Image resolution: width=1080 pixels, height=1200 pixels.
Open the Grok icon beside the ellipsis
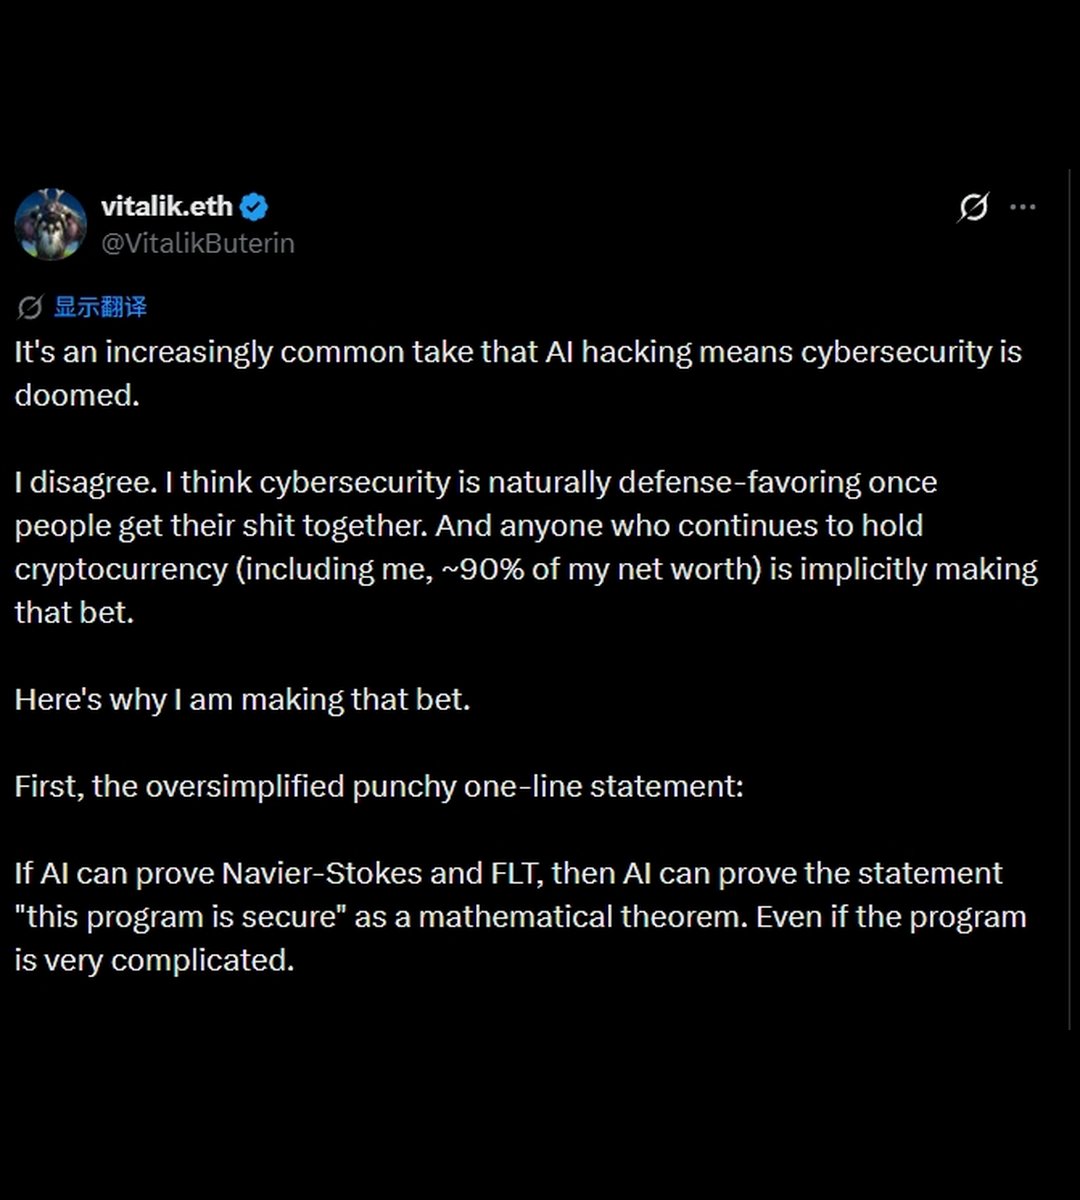tap(973, 207)
